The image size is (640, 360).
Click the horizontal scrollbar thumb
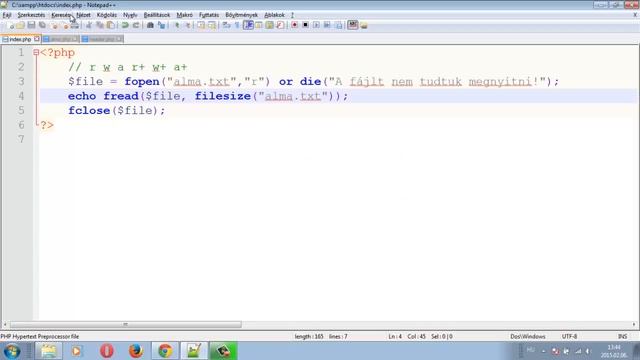(125, 324)
